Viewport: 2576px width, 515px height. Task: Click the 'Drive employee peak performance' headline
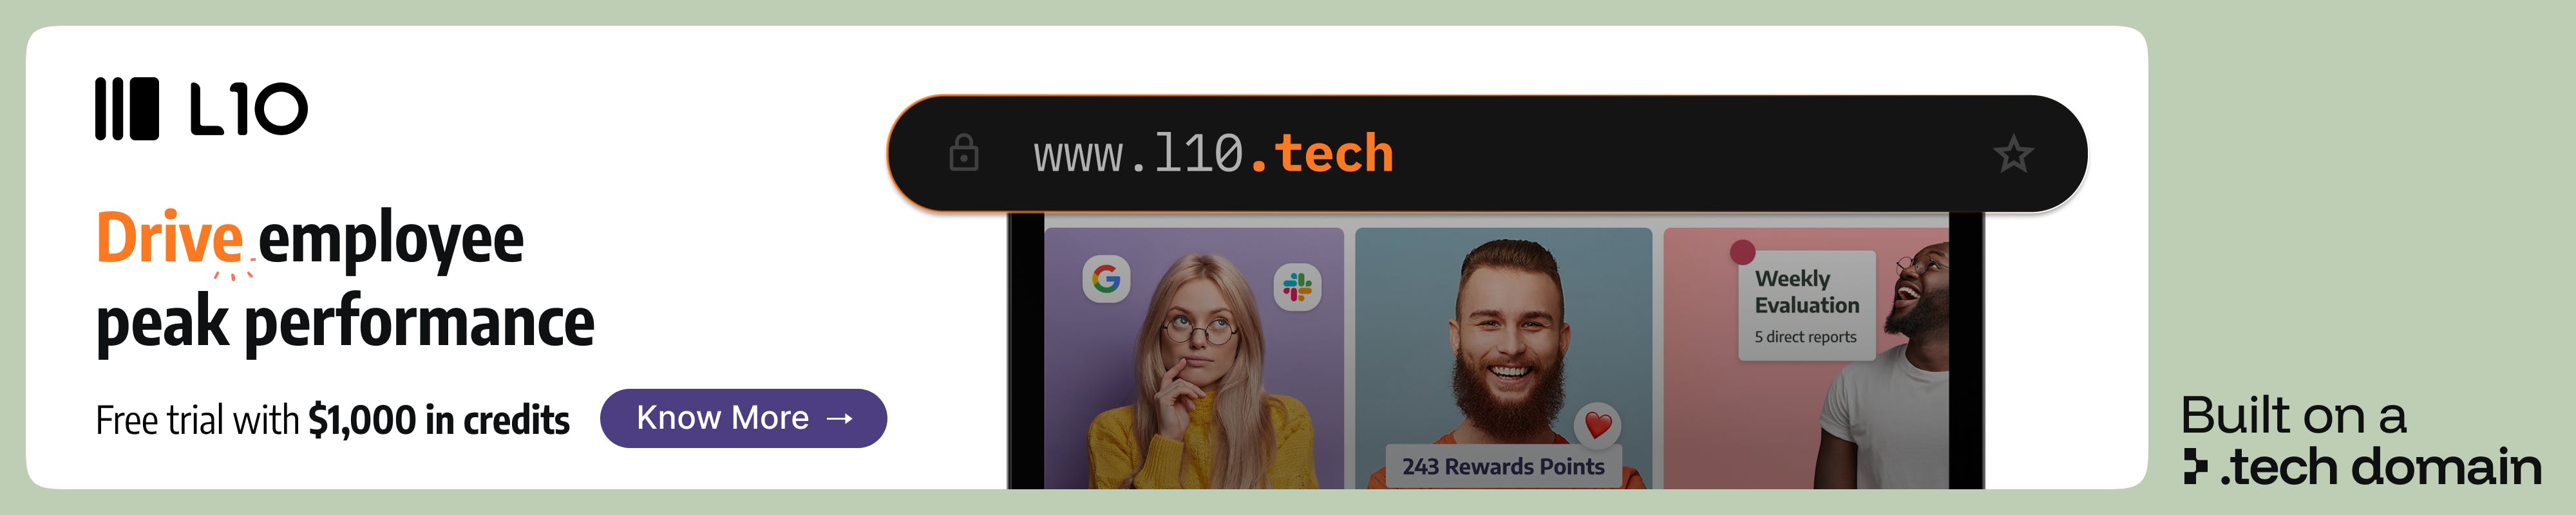pos(345,281)
